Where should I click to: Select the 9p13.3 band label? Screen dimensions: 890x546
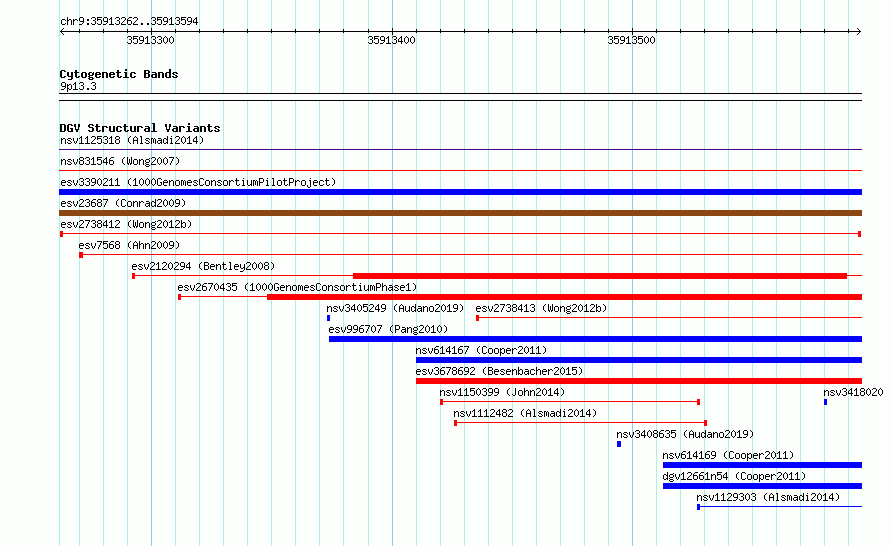click(78, 86)
